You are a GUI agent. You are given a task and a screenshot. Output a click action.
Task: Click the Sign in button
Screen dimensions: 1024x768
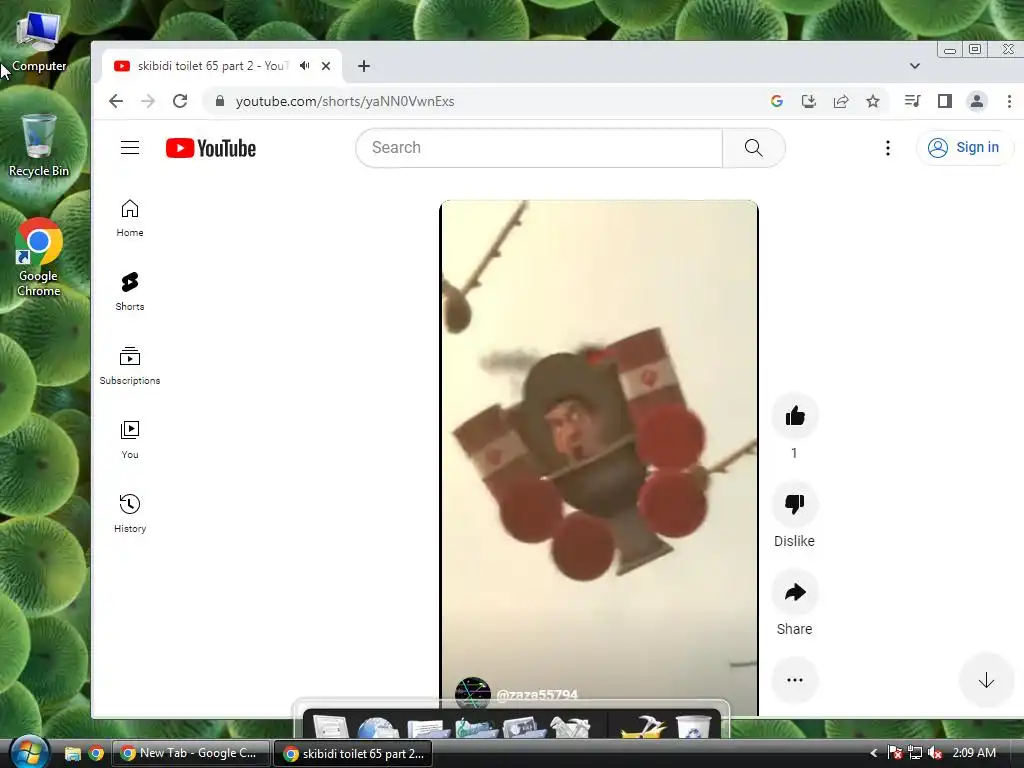pos(964,148)
